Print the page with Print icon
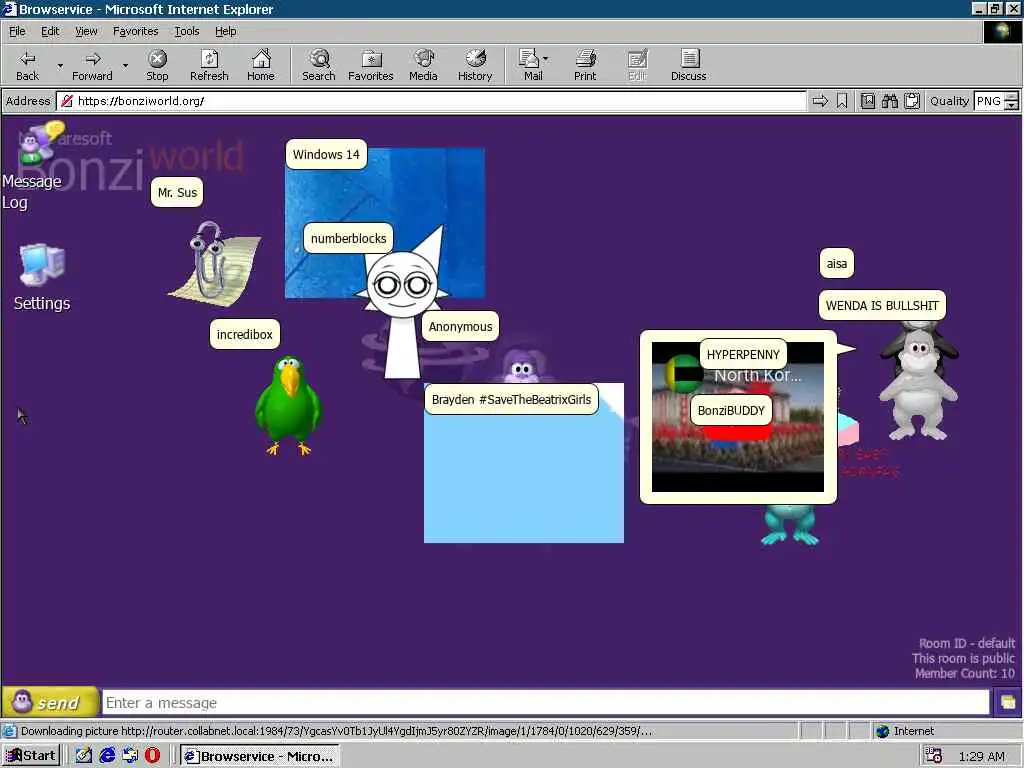This screenshot has width=1024, height=768. click(x=585, y=66)
